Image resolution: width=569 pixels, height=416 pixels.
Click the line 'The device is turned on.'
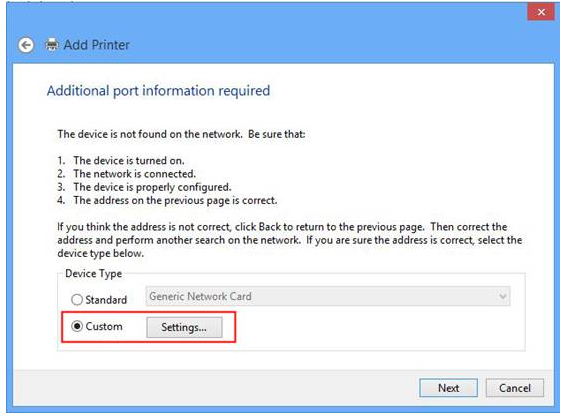pos(129,160)
